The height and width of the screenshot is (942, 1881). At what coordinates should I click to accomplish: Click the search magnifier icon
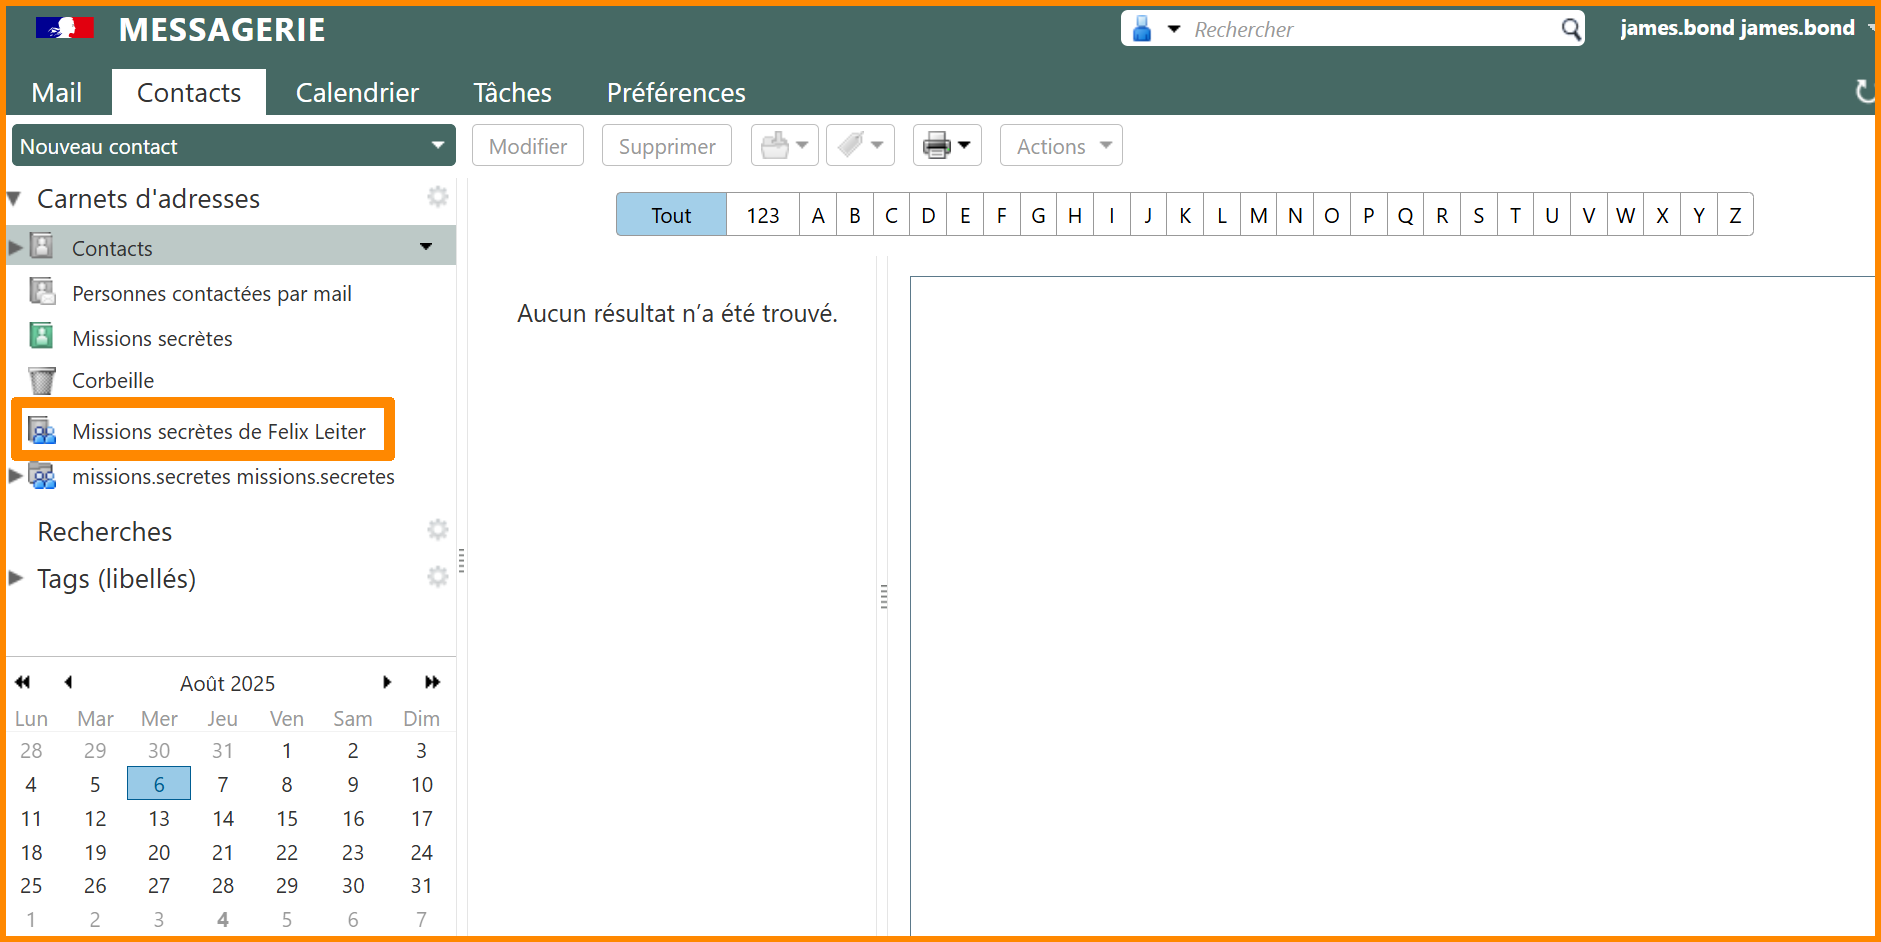point(1571,29)
